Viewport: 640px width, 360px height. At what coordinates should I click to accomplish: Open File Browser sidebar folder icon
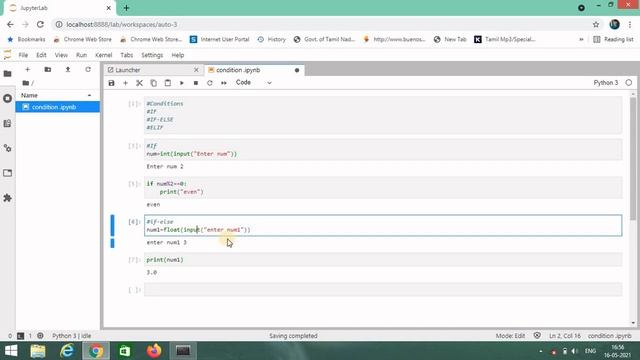pyautogui.click(x=7, y=74)
